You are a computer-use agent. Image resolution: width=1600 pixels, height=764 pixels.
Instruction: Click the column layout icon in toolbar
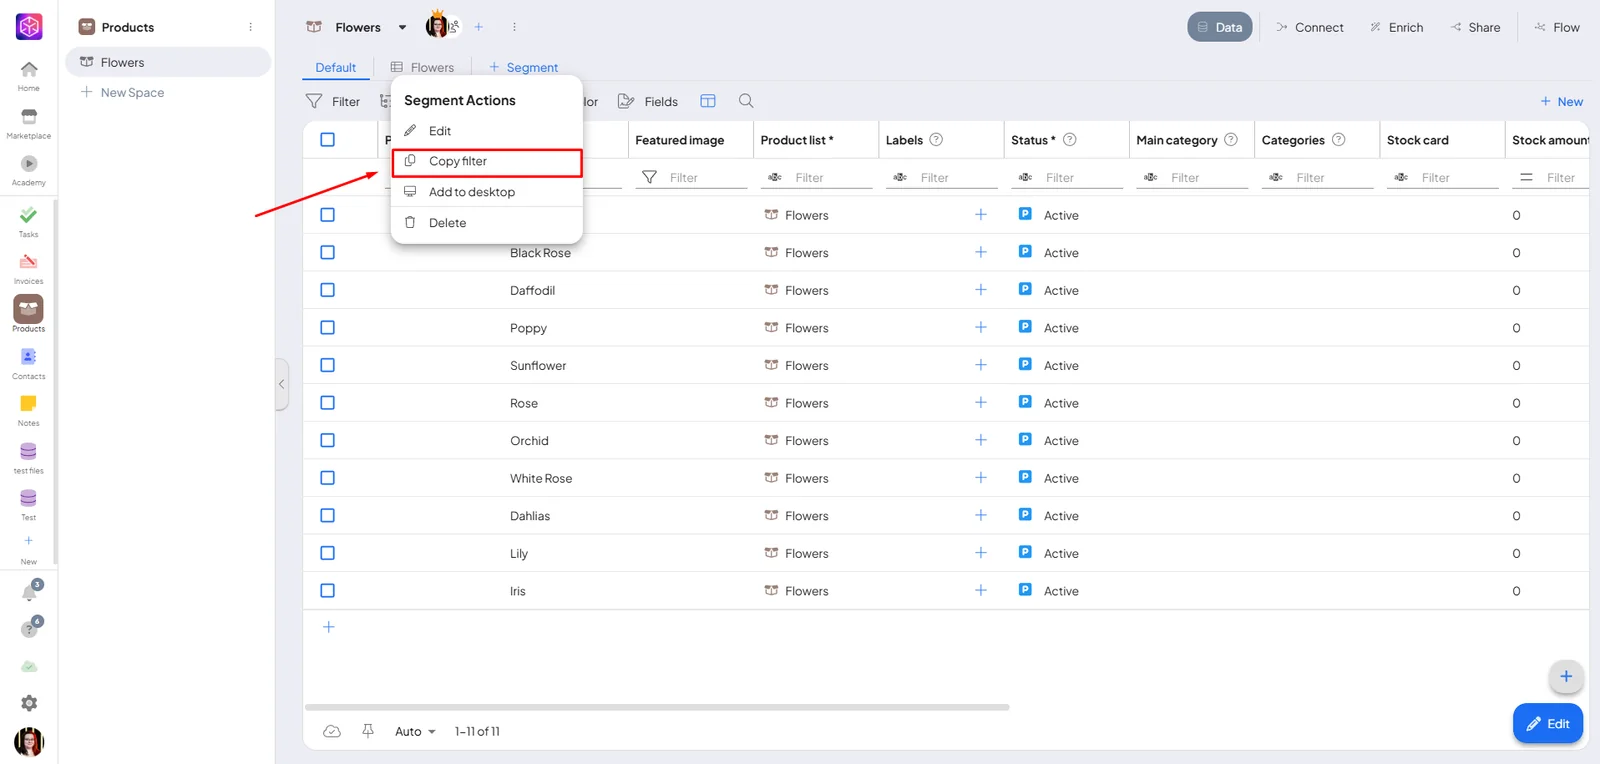point(708,101)
